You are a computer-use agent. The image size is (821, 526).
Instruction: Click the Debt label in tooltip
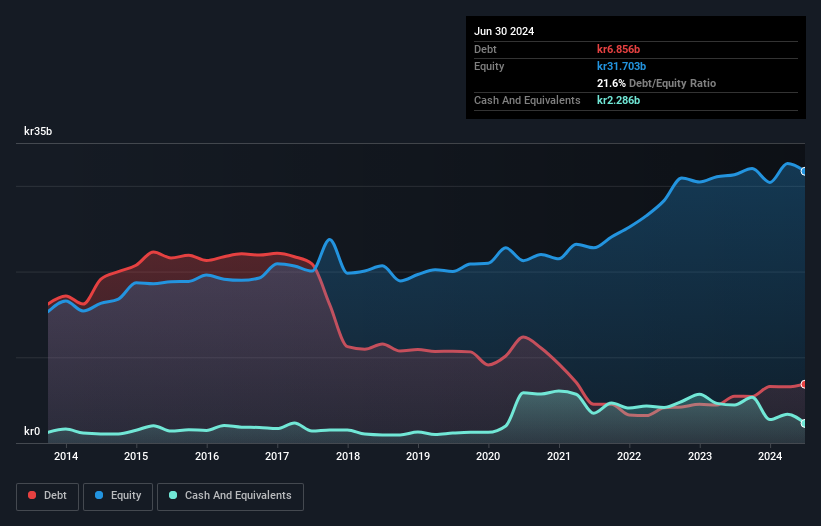[485, 49]
